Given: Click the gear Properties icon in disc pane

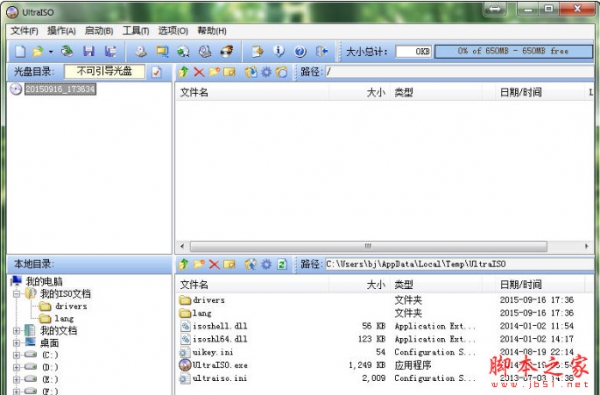Looking at the screenshot, I should click(266, 72).
